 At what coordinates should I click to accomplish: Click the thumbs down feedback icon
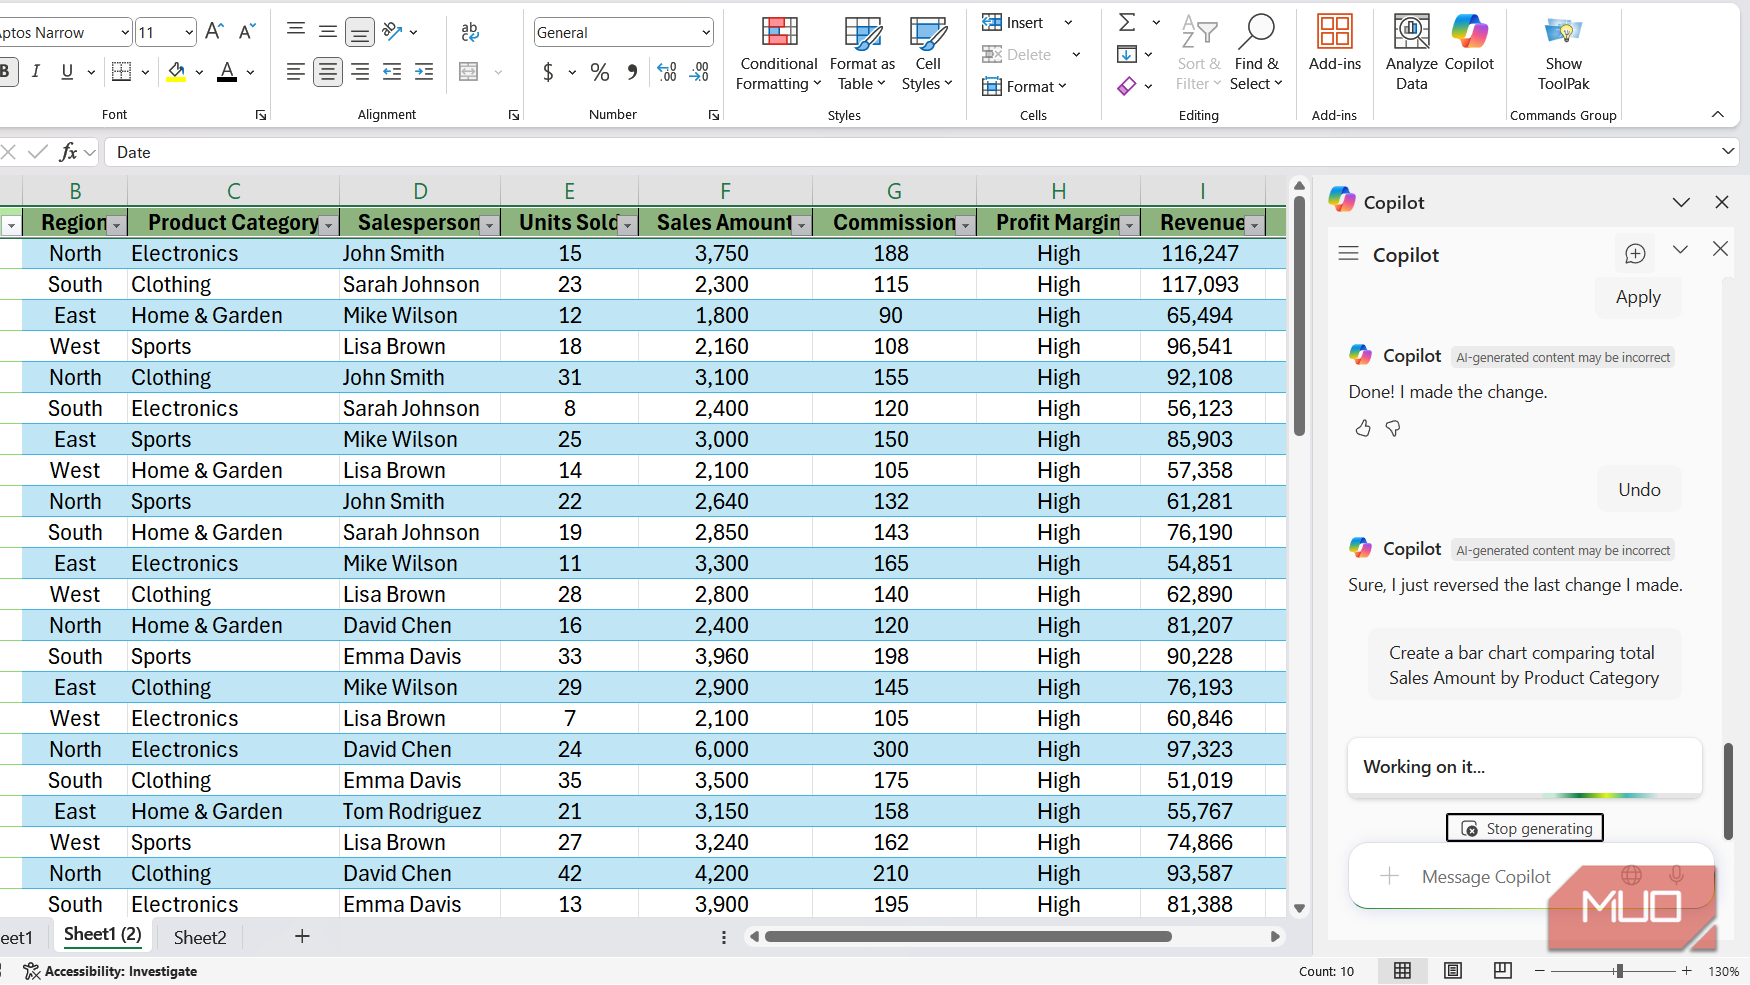coord(1393,428)
